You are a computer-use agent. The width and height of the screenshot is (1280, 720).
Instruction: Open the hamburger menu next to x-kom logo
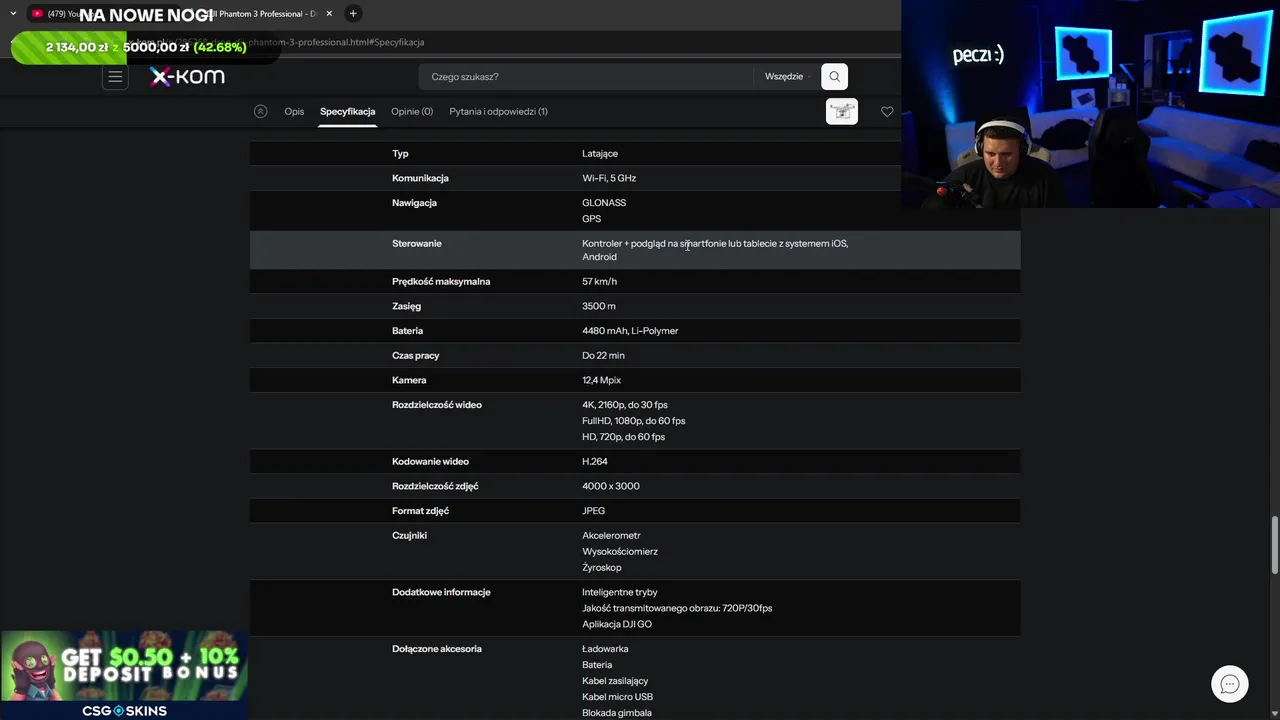115,77
